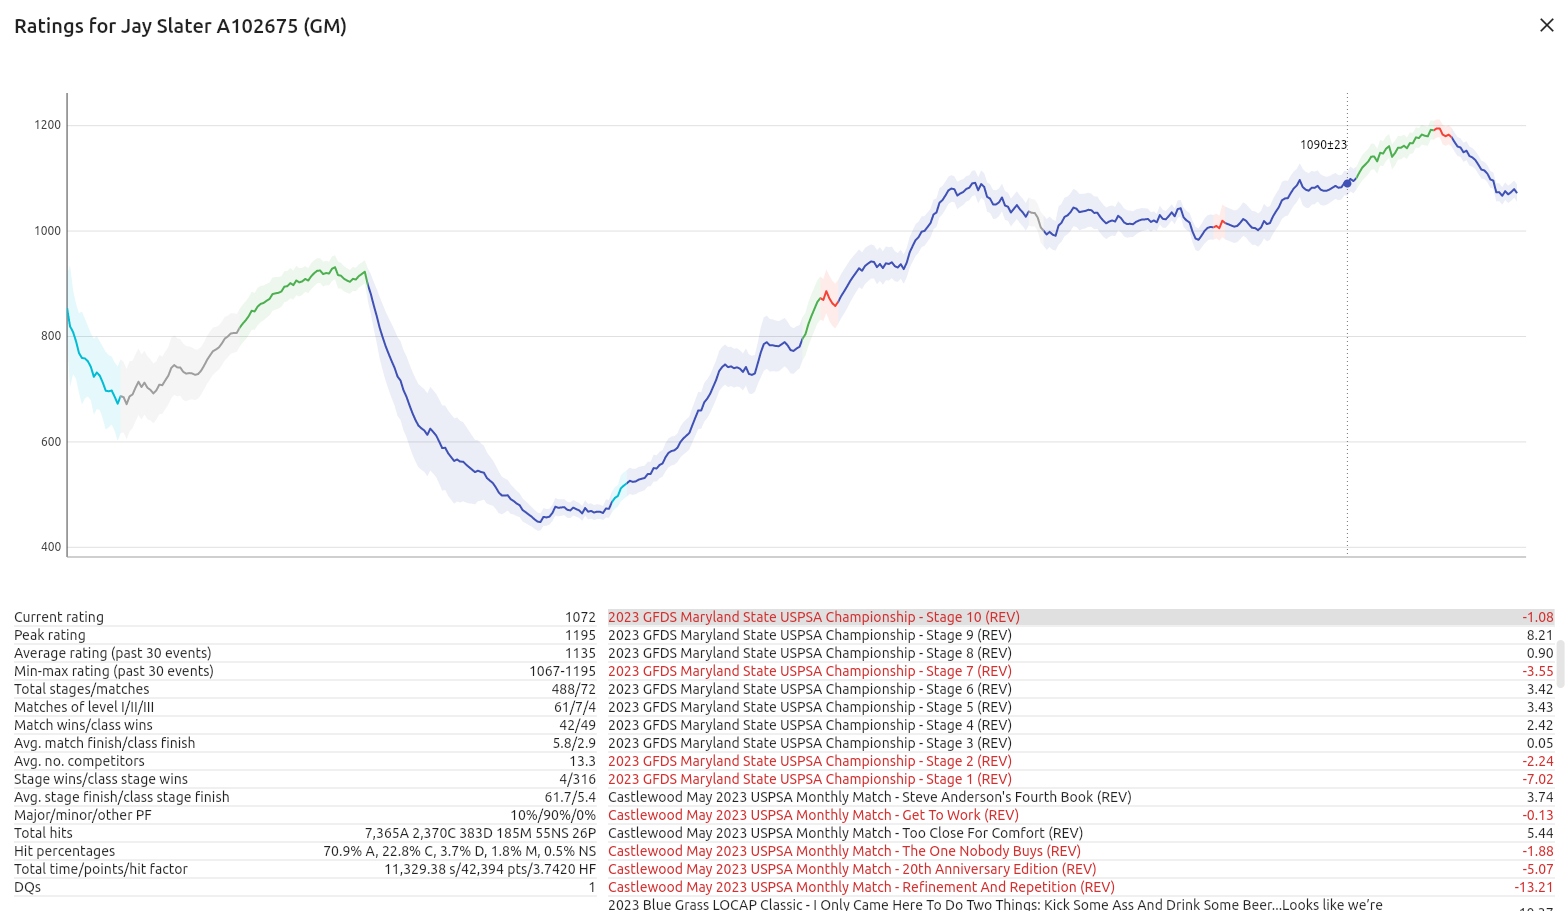Select the Maryland State Championship Stage 10 row
Image resolution: width=1568 pixels, height=923 pixels.
(1081, 617)
